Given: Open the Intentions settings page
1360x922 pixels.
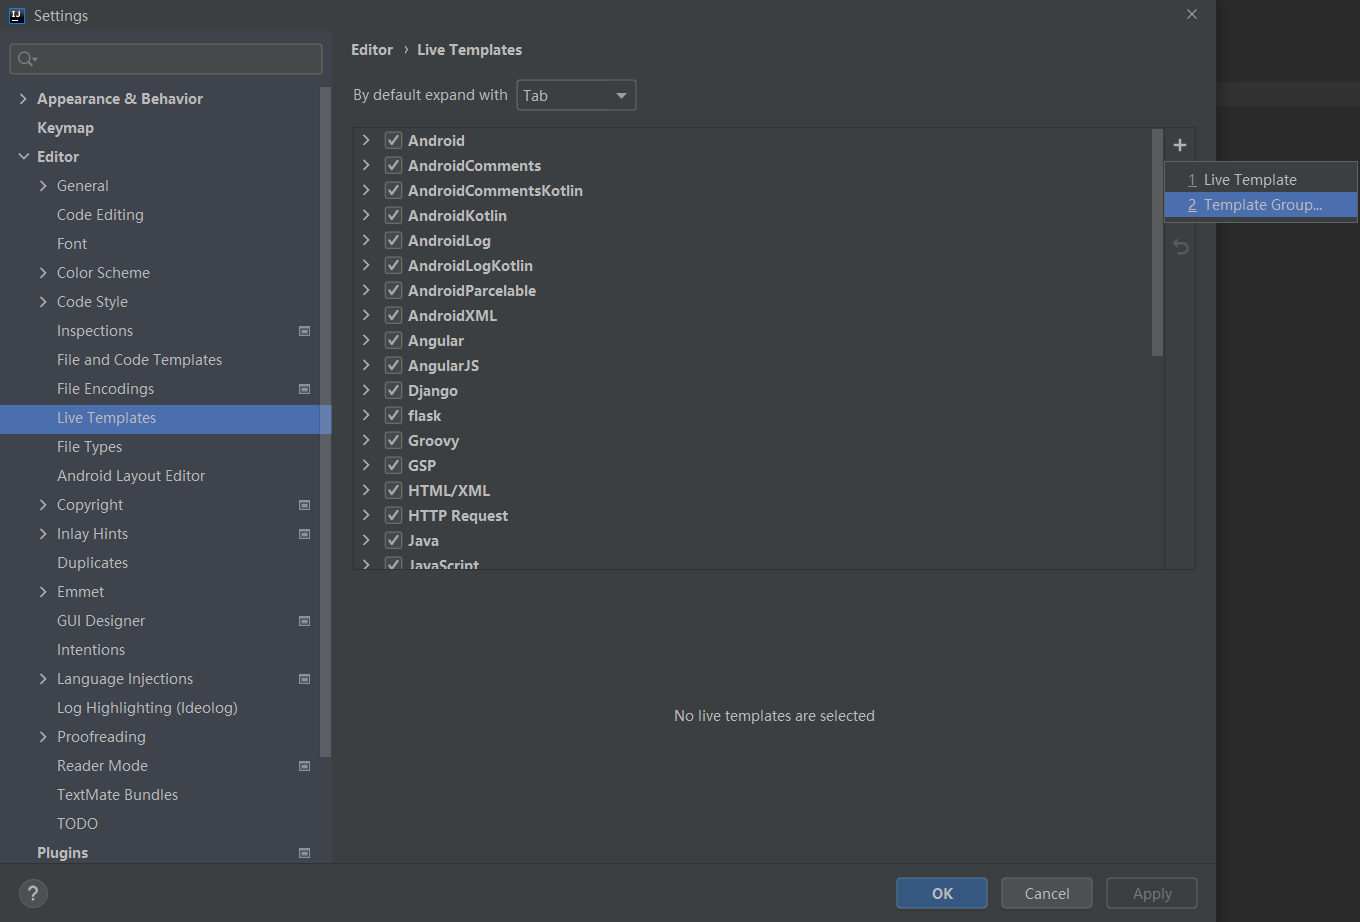Looking at the screenshot, I should 91,650.
